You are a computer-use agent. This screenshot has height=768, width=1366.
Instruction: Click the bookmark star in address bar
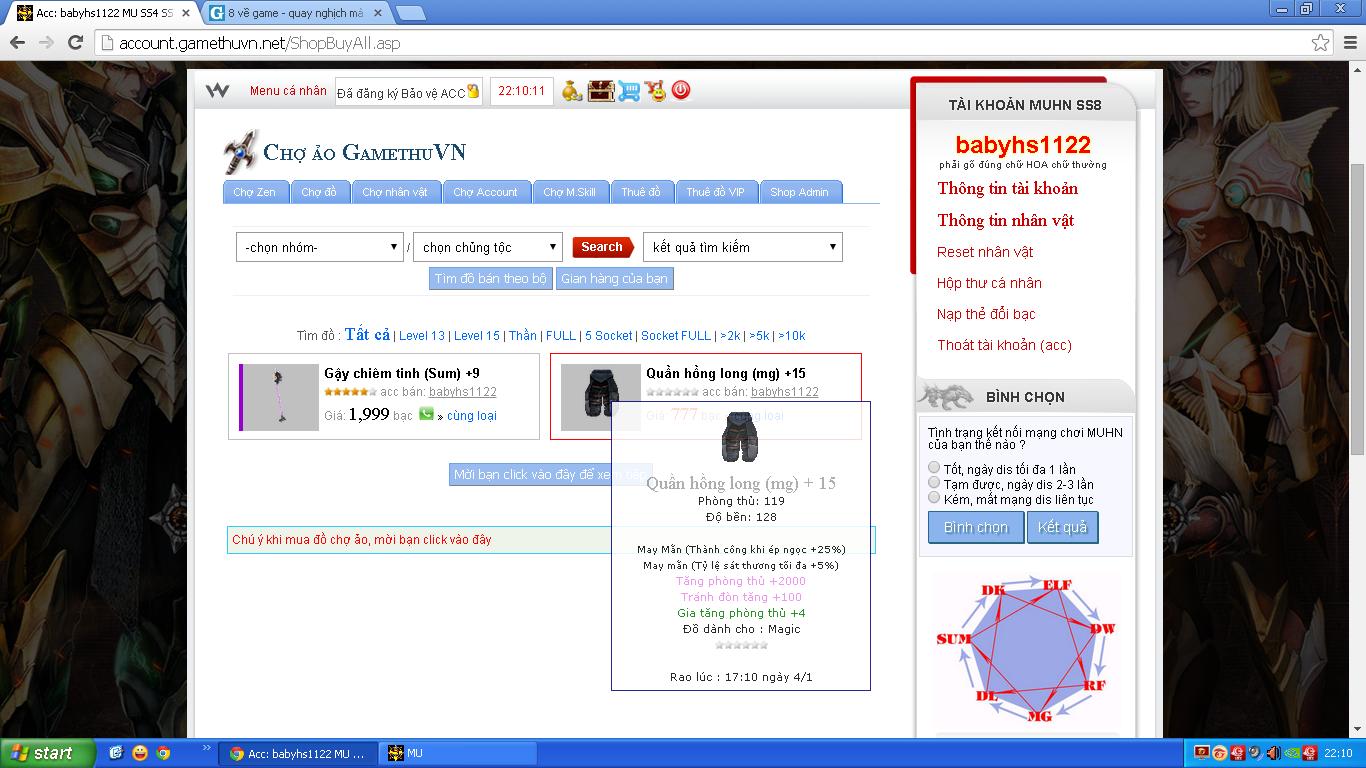[x=1320, y=43]
